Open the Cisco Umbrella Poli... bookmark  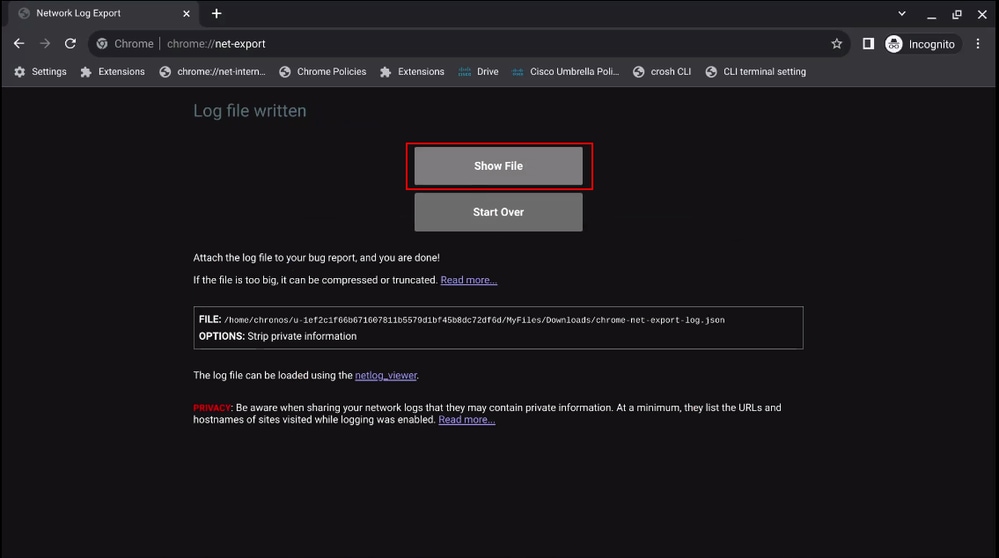click(565, 71)
